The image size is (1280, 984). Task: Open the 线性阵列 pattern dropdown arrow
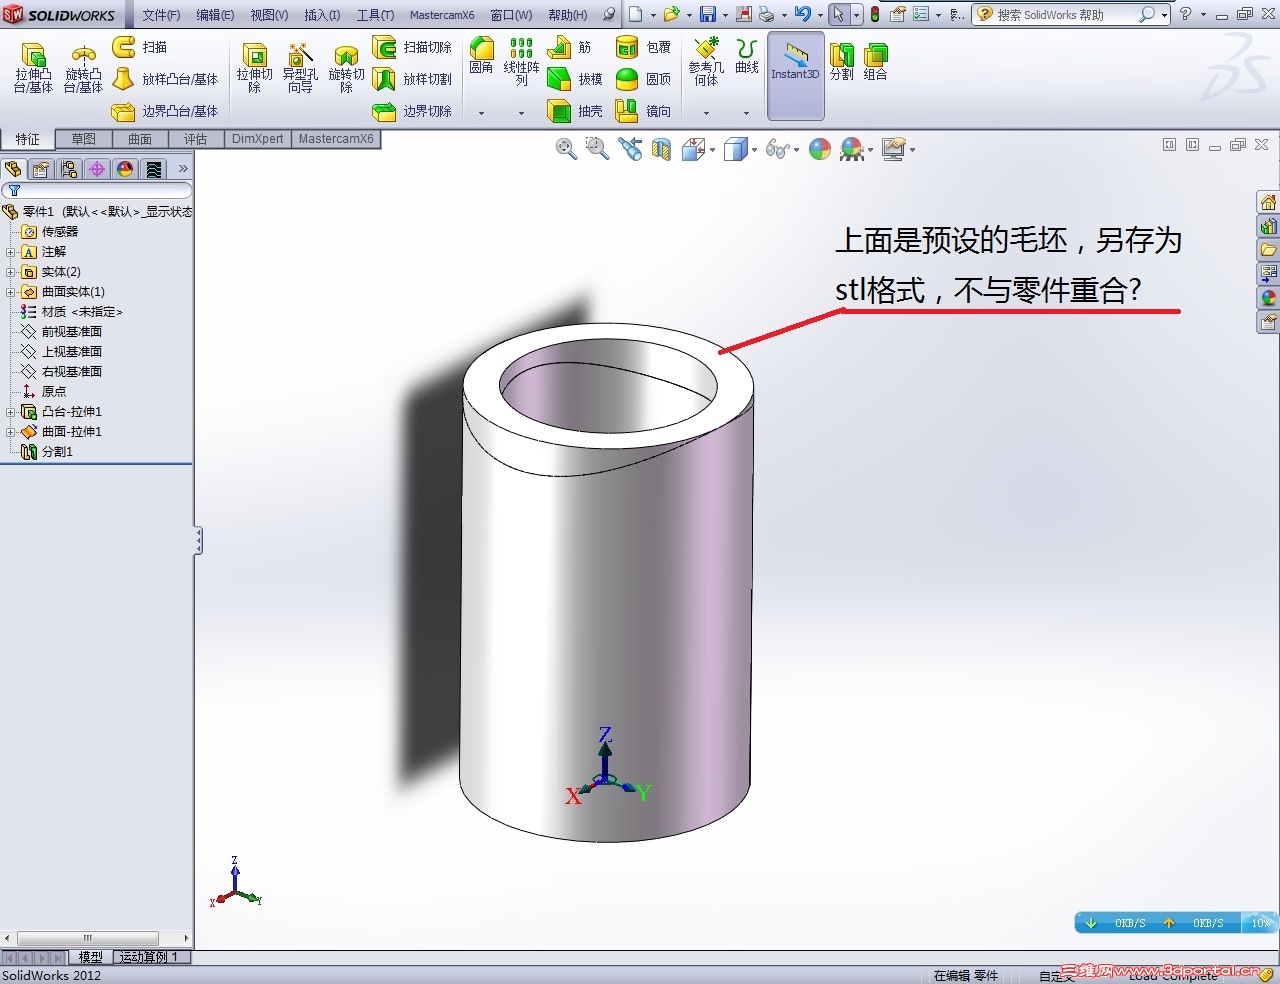tap(521, 113)
